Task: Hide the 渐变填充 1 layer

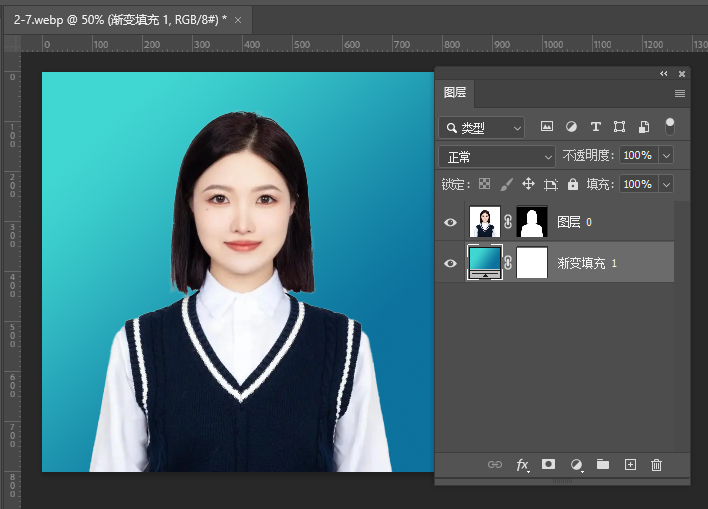Action: 450,263
